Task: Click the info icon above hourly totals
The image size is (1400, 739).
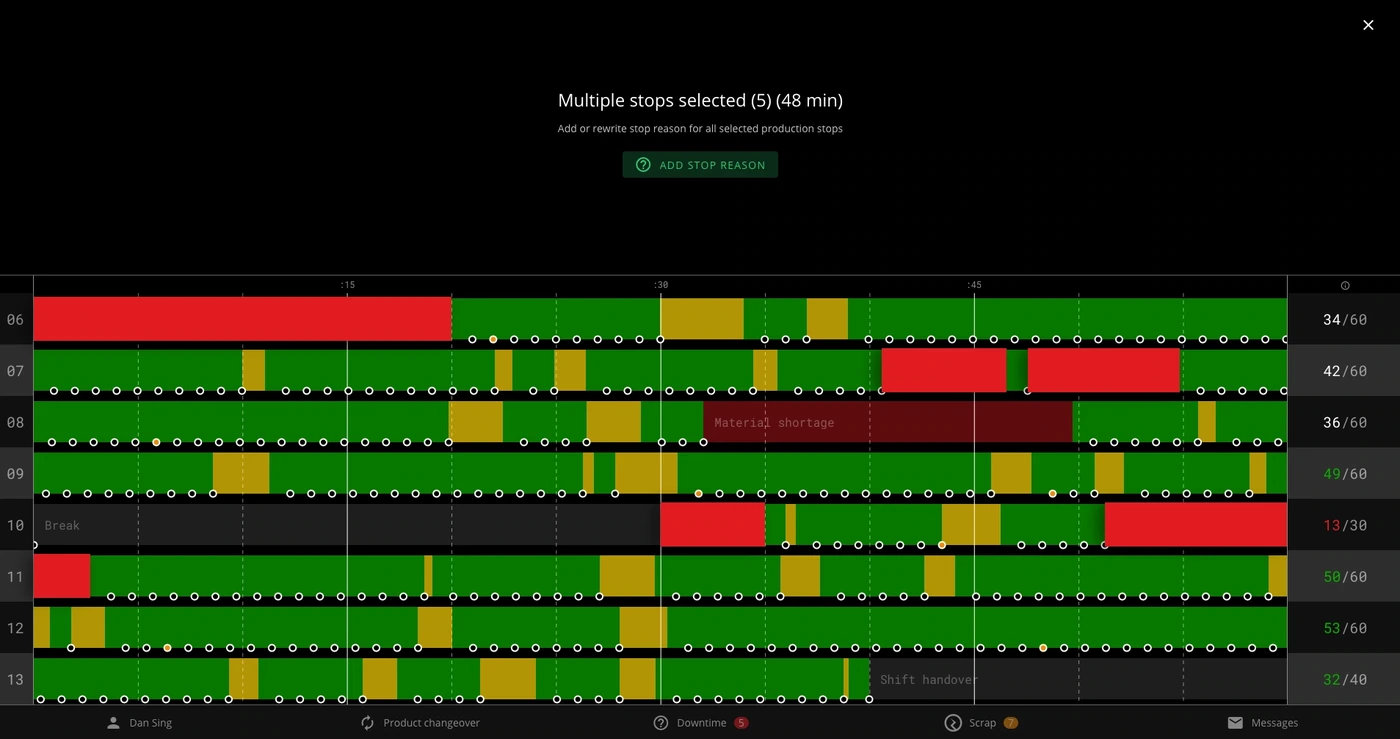Action: [x=1345, y=286]
